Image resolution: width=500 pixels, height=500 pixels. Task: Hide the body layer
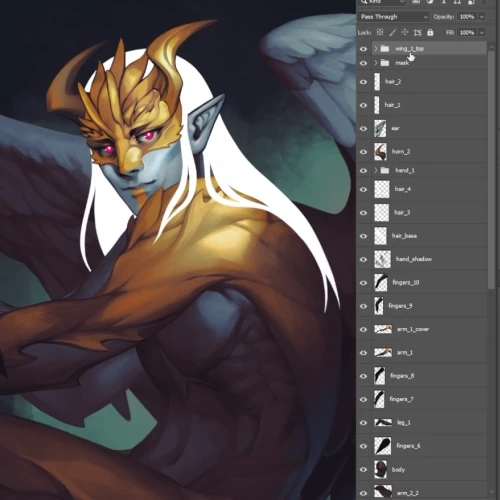pos(363,469)
